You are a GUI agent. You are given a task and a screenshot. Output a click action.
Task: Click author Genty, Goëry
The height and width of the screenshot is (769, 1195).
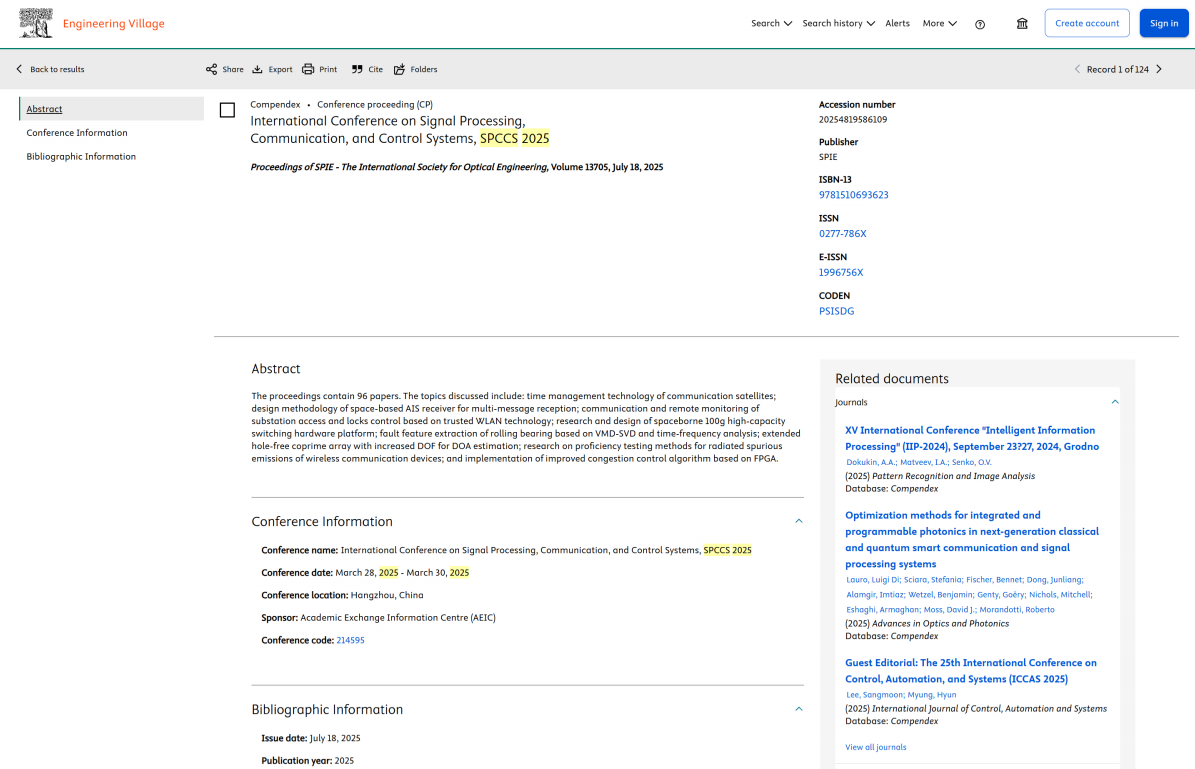[1001, 594]
